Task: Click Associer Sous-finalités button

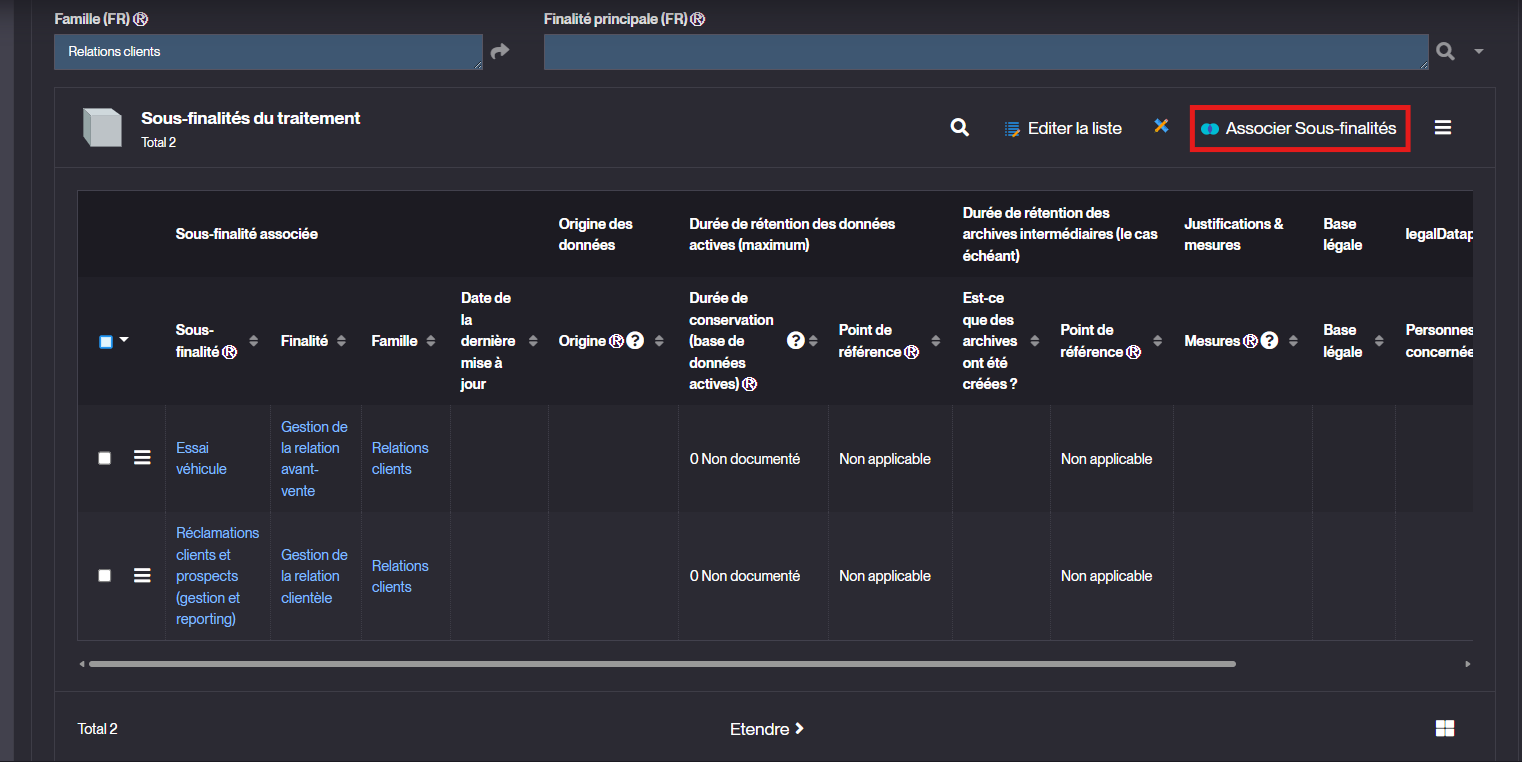Action: point(1299,128)
